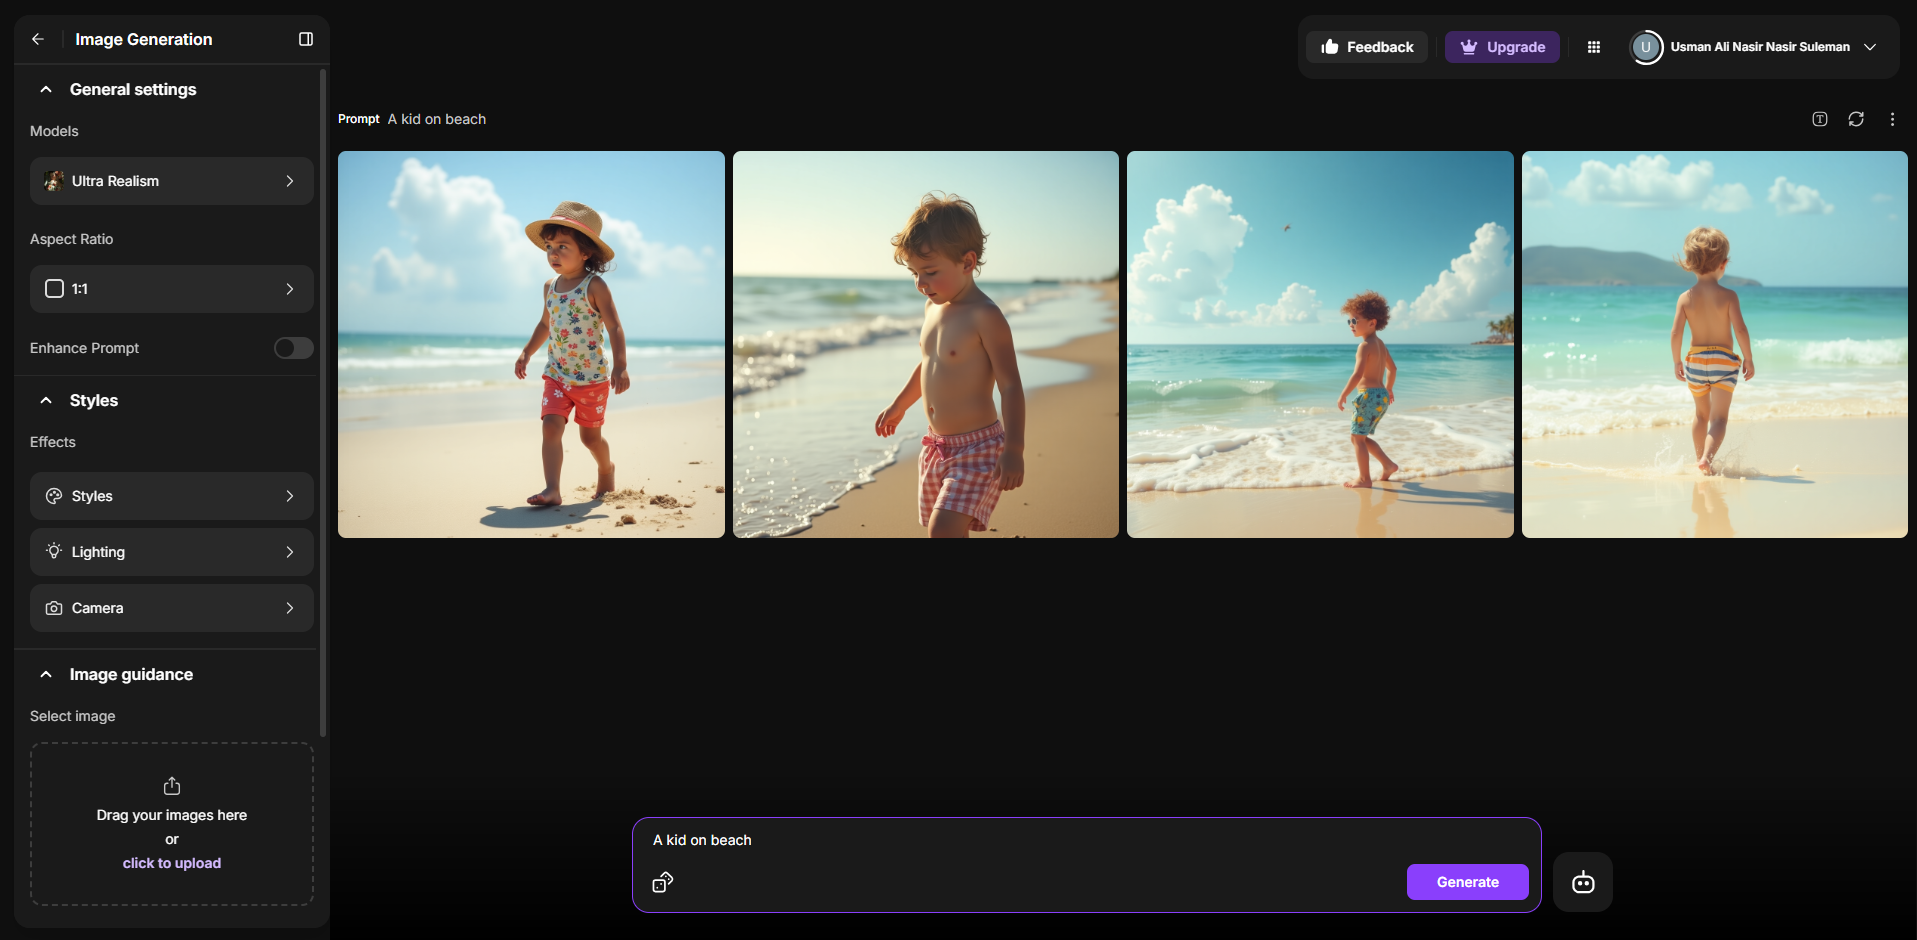Click the 'Drag your images here' text
This screenshot has height=940, width=1917.
tap(172, 815)
